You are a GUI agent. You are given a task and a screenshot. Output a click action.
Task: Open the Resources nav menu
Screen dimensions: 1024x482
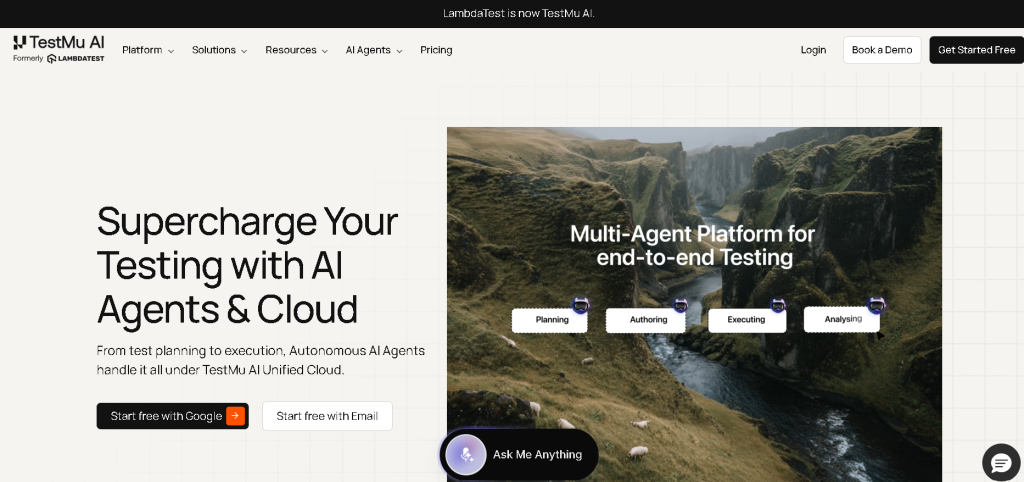(296, 50)
